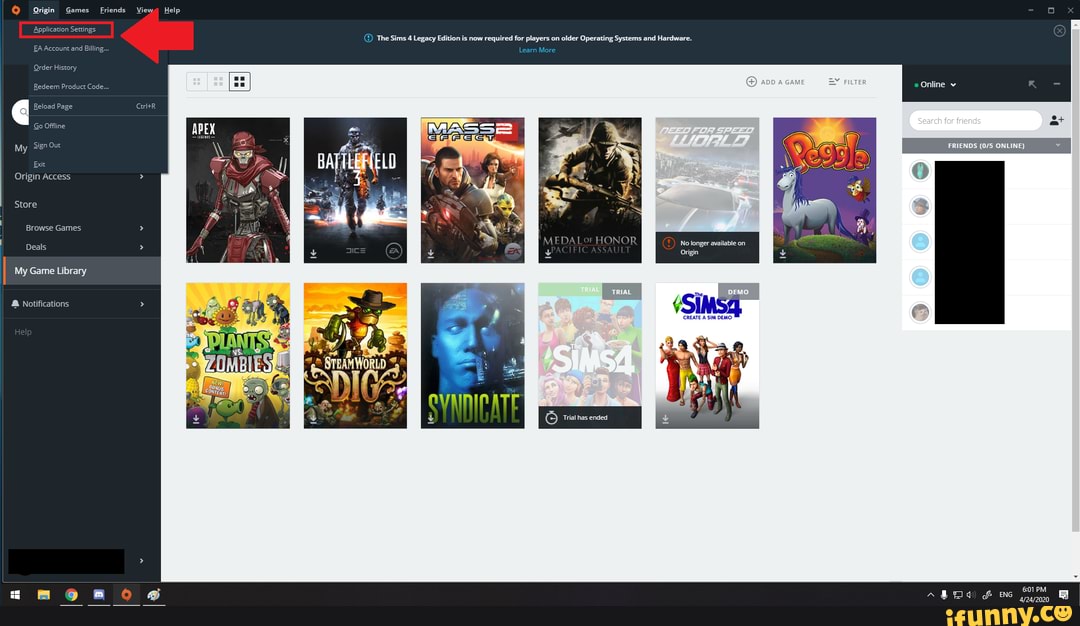The height and width of the screenshot is (626, 1080).
Task: Open the Help link in sidebar
Action: pyautogui.click(x=23, y=332)
